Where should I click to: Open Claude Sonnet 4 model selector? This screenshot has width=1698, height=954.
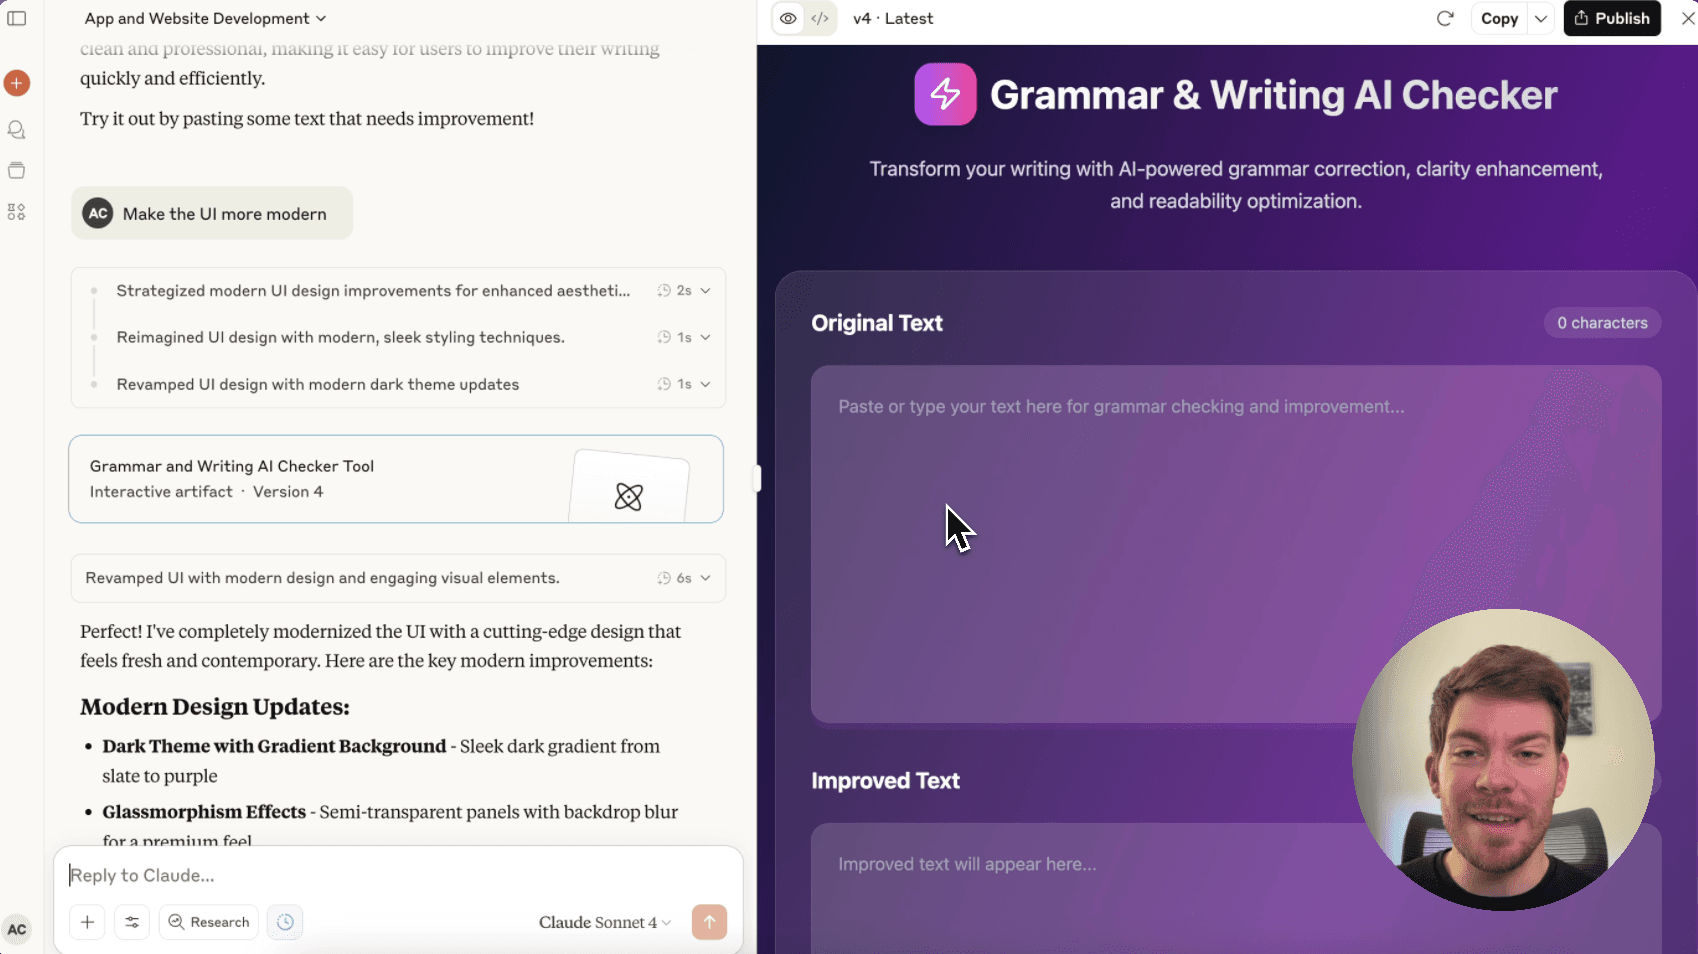(x=604, y=922)
